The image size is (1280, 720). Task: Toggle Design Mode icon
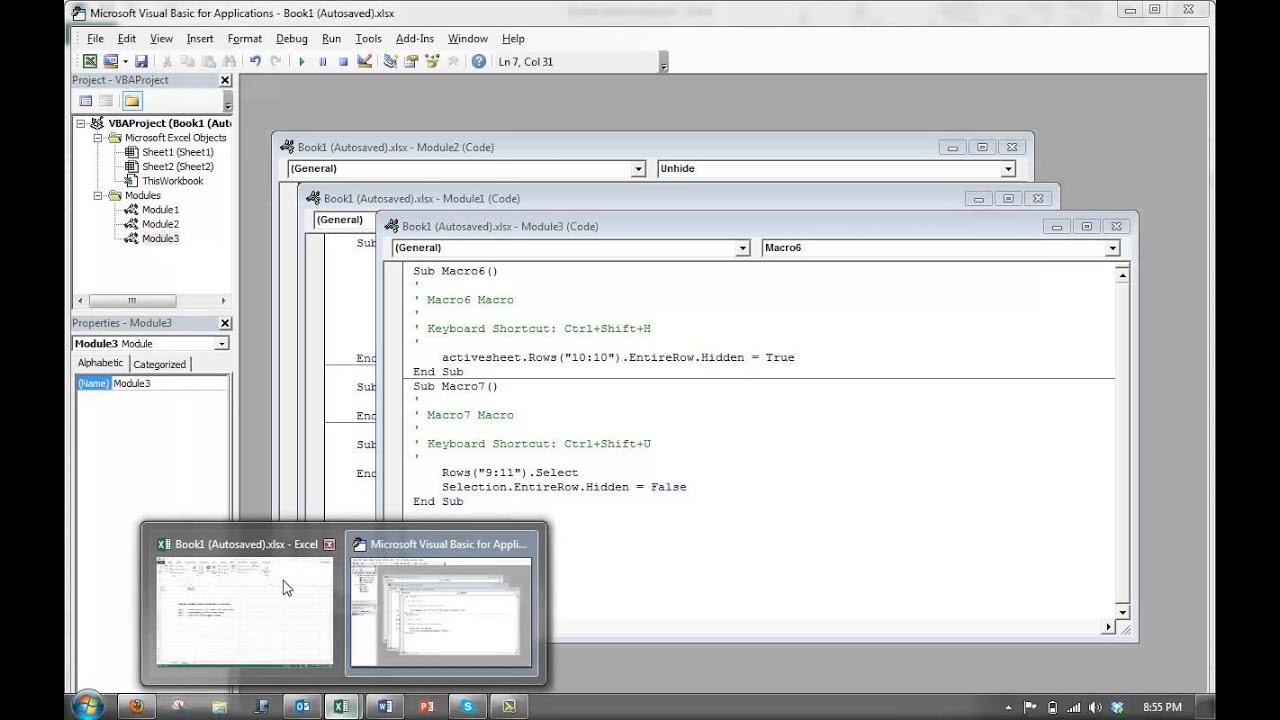(364, 62)
